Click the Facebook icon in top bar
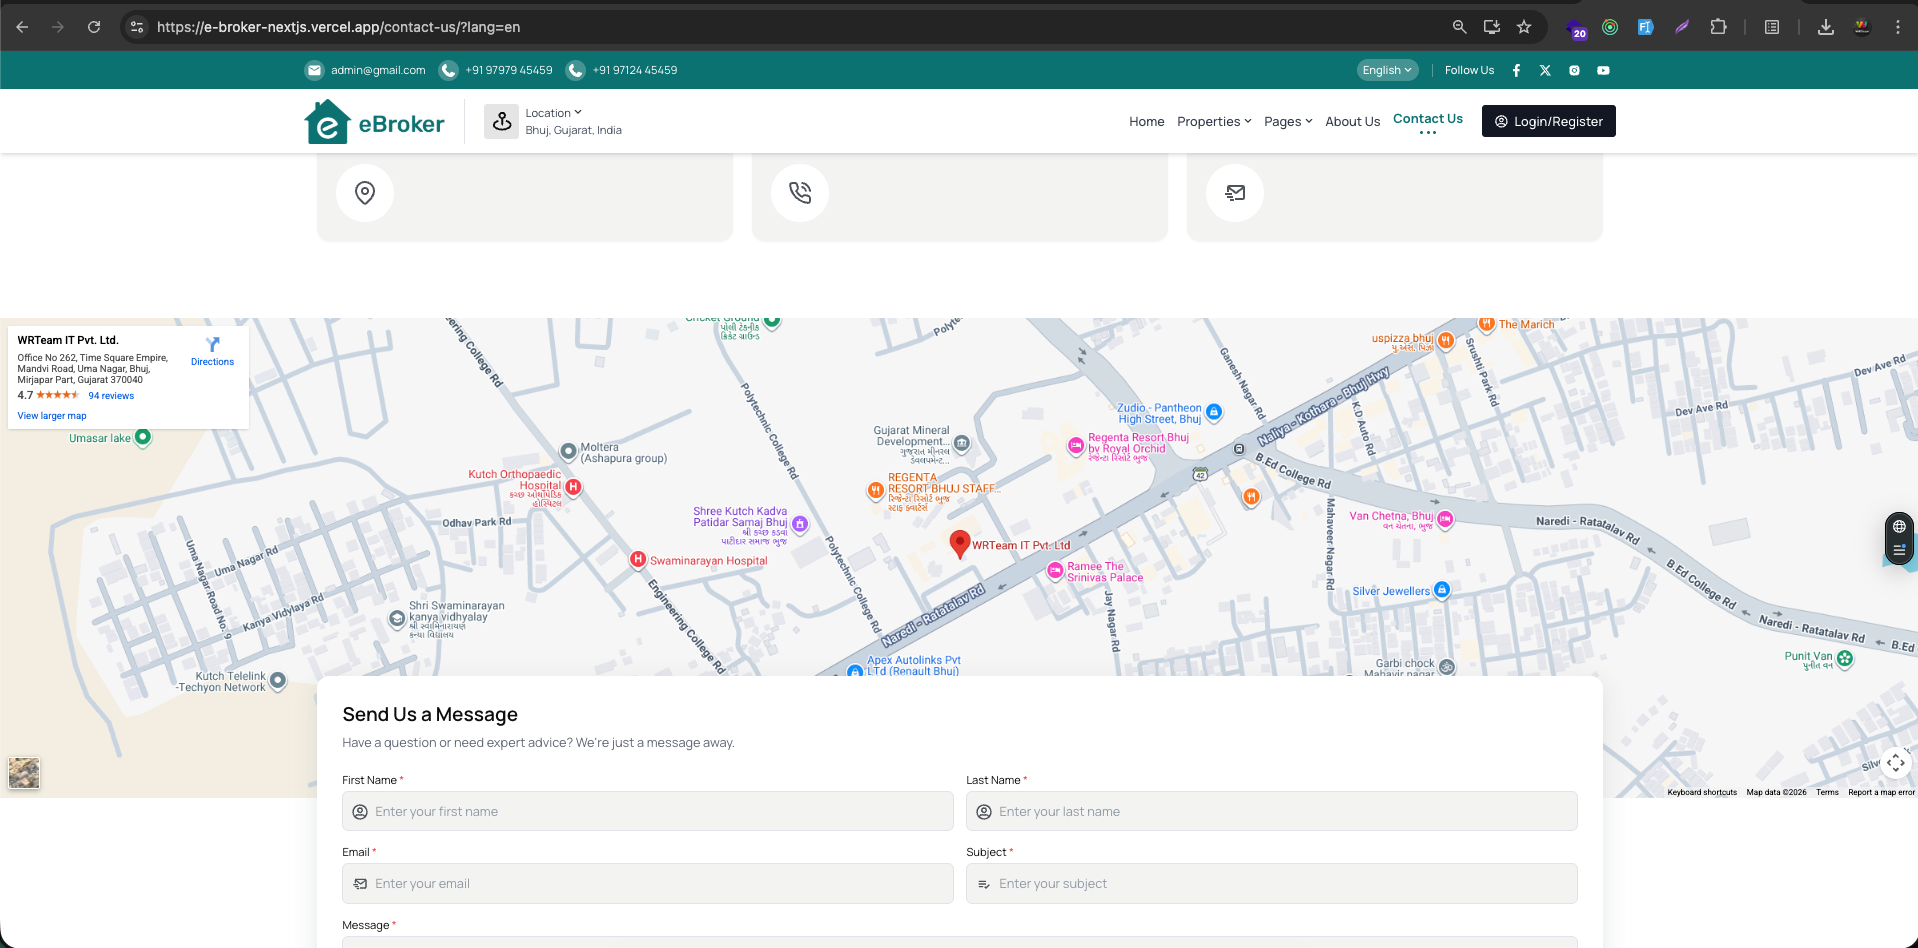This screenshot has height=948, width=1918. [1516, 70]
